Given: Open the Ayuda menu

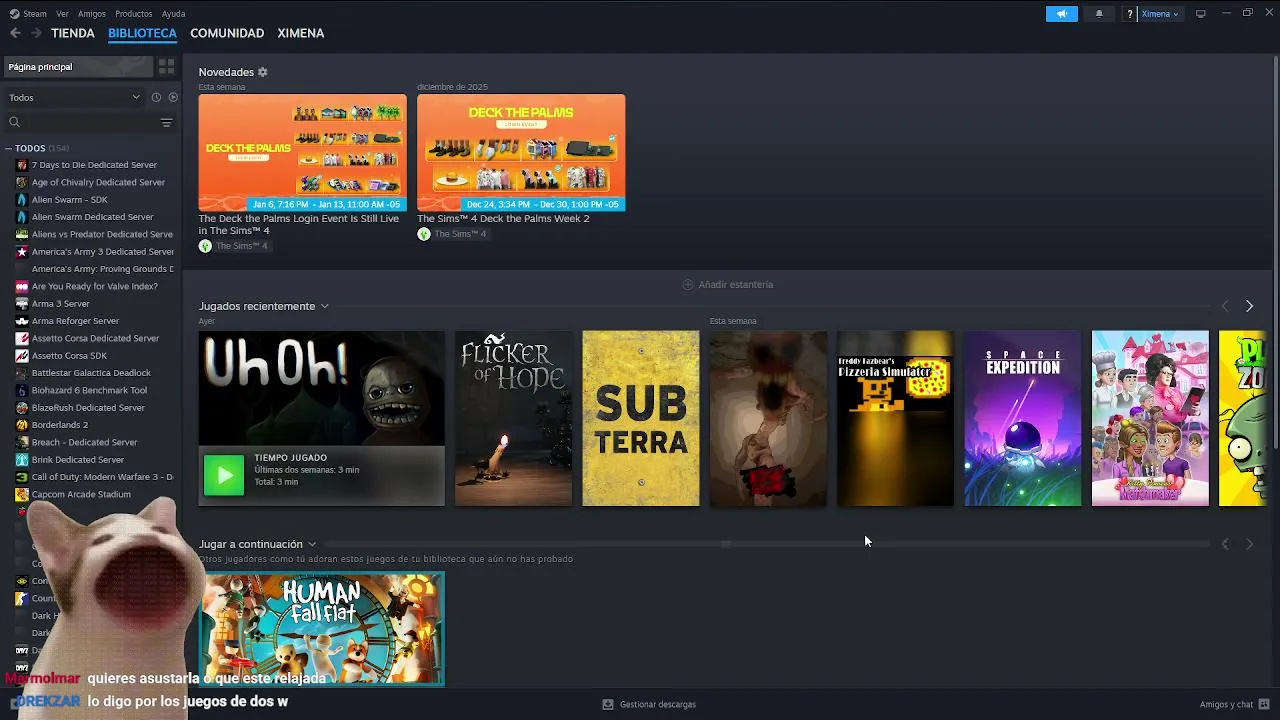Looking at the screenshot, I should (173, 14).
